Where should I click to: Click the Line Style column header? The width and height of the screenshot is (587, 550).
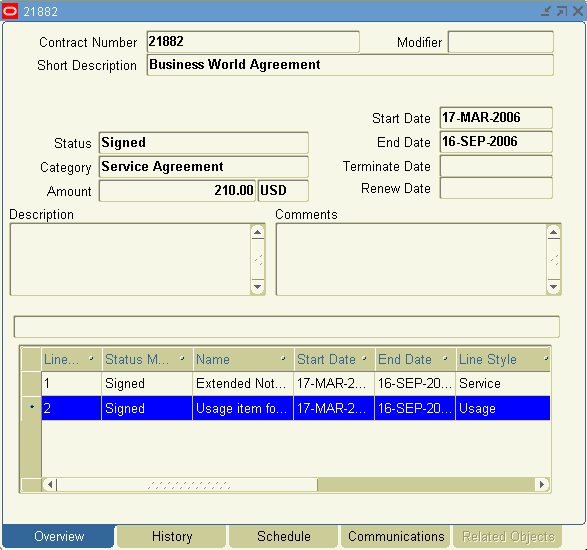click(x=503, y=359)
